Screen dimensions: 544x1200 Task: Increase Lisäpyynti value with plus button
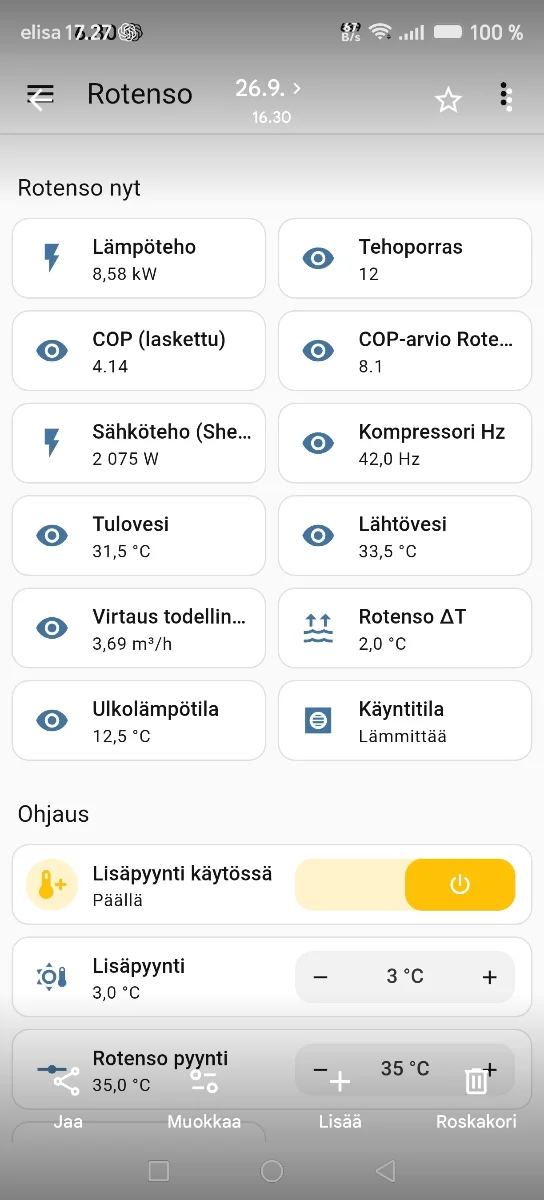click(490, 977)
